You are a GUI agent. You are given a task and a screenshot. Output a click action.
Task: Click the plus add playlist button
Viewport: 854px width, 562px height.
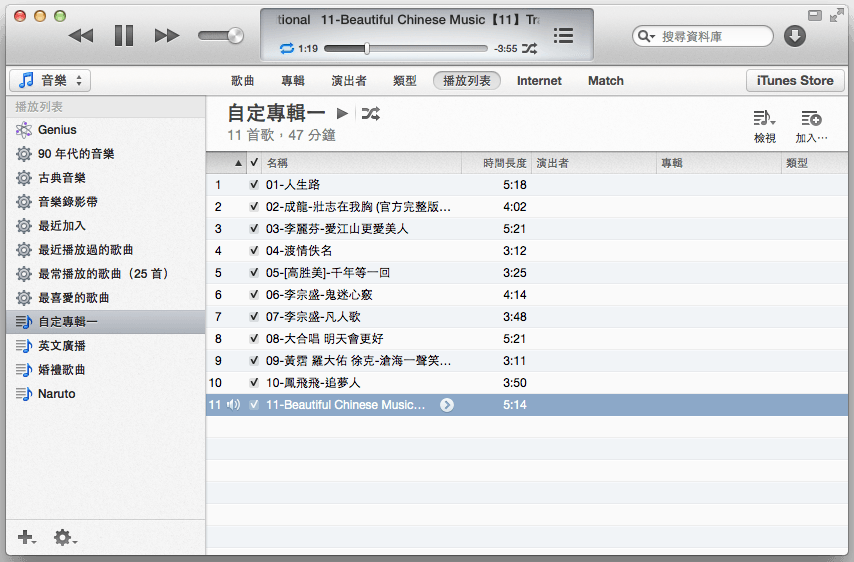[x=26, y=537]
